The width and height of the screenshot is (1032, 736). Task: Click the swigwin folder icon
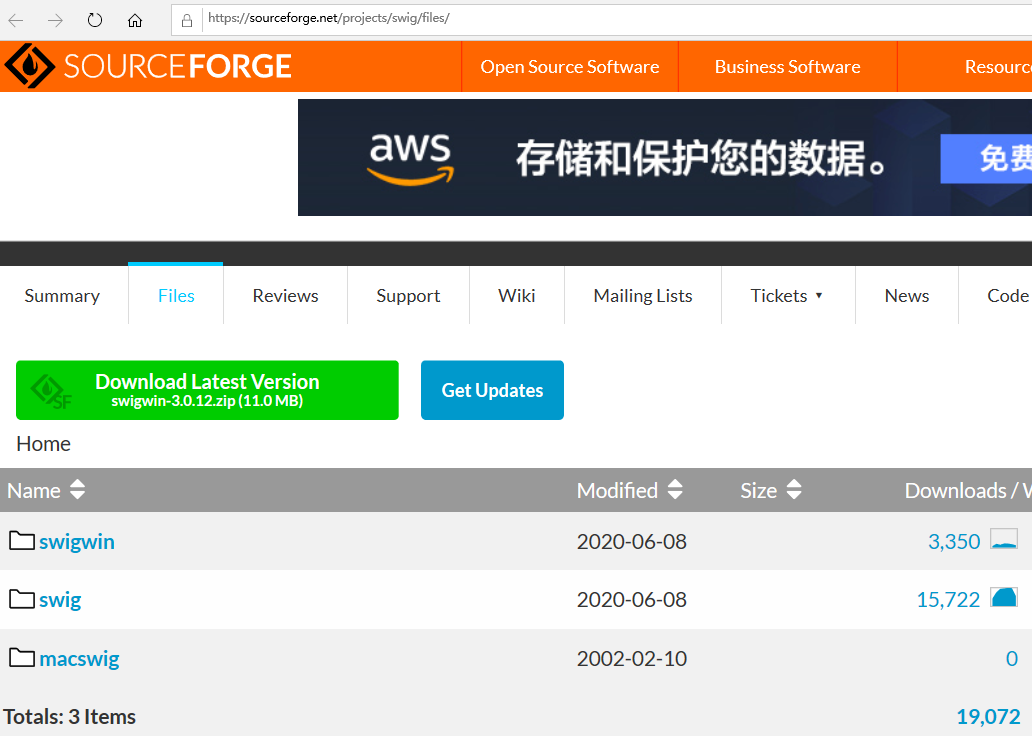pyautogui.click(x=22, y=540)
